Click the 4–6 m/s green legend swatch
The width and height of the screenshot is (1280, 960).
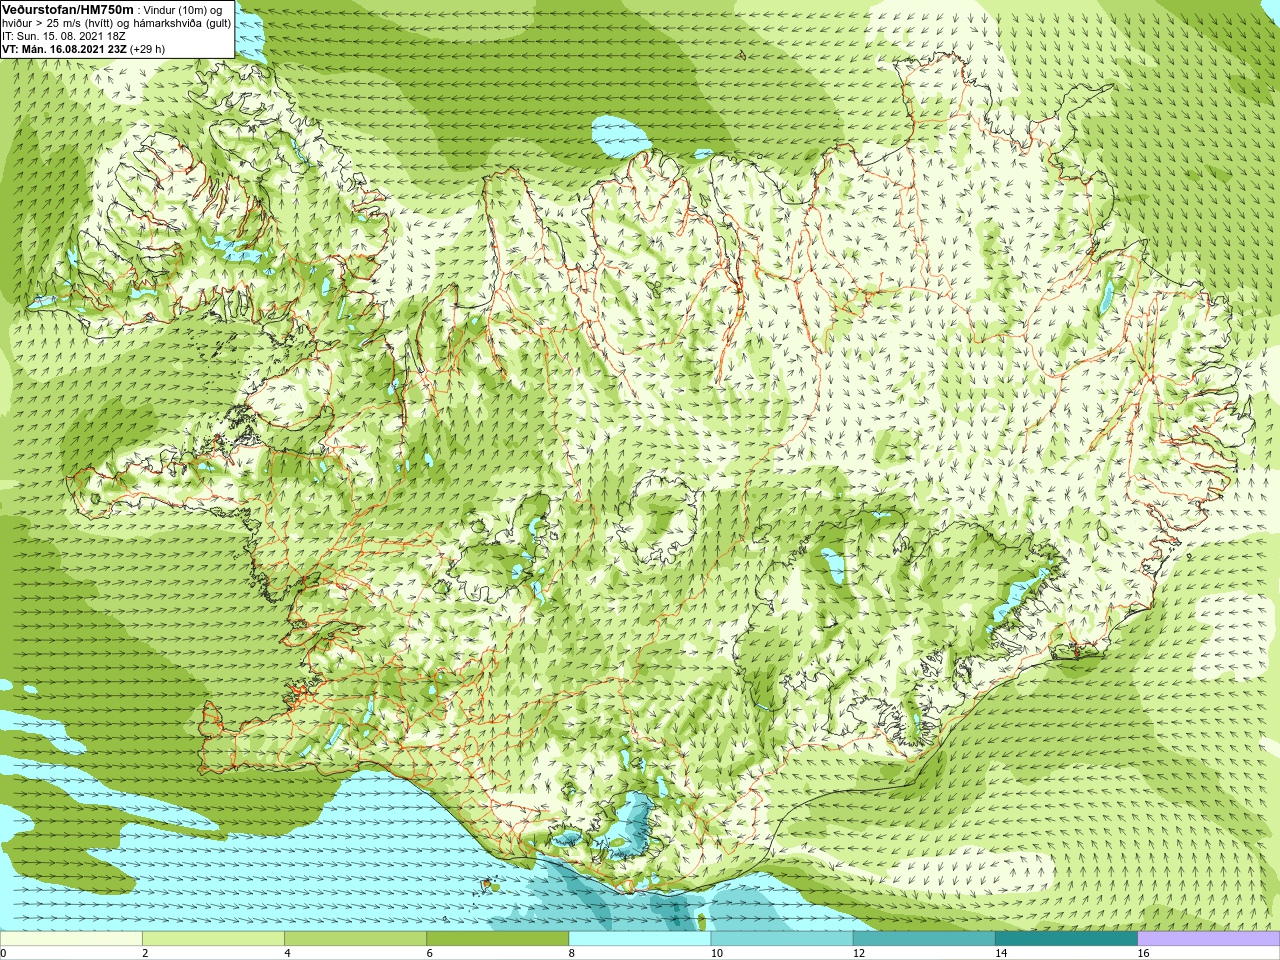355,939
